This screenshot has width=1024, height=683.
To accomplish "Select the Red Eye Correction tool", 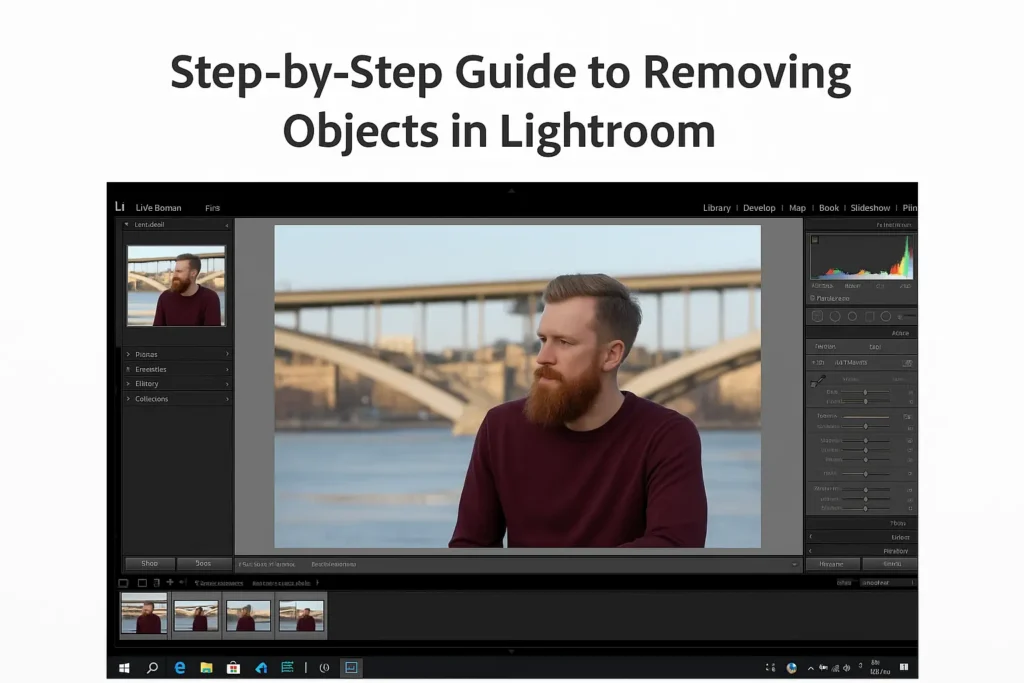I will [852, 316].
